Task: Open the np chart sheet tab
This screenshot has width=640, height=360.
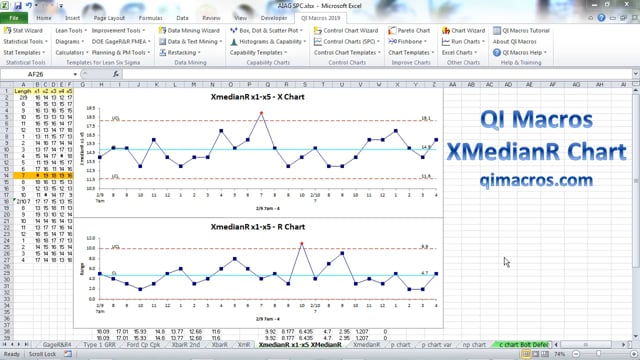Action: coord(474,345)
